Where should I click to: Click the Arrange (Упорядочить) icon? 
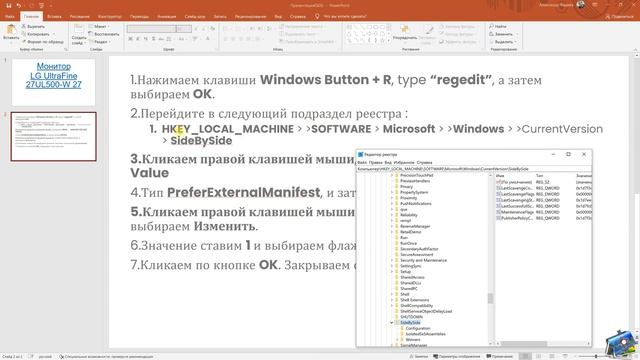[x=404, y=29]
